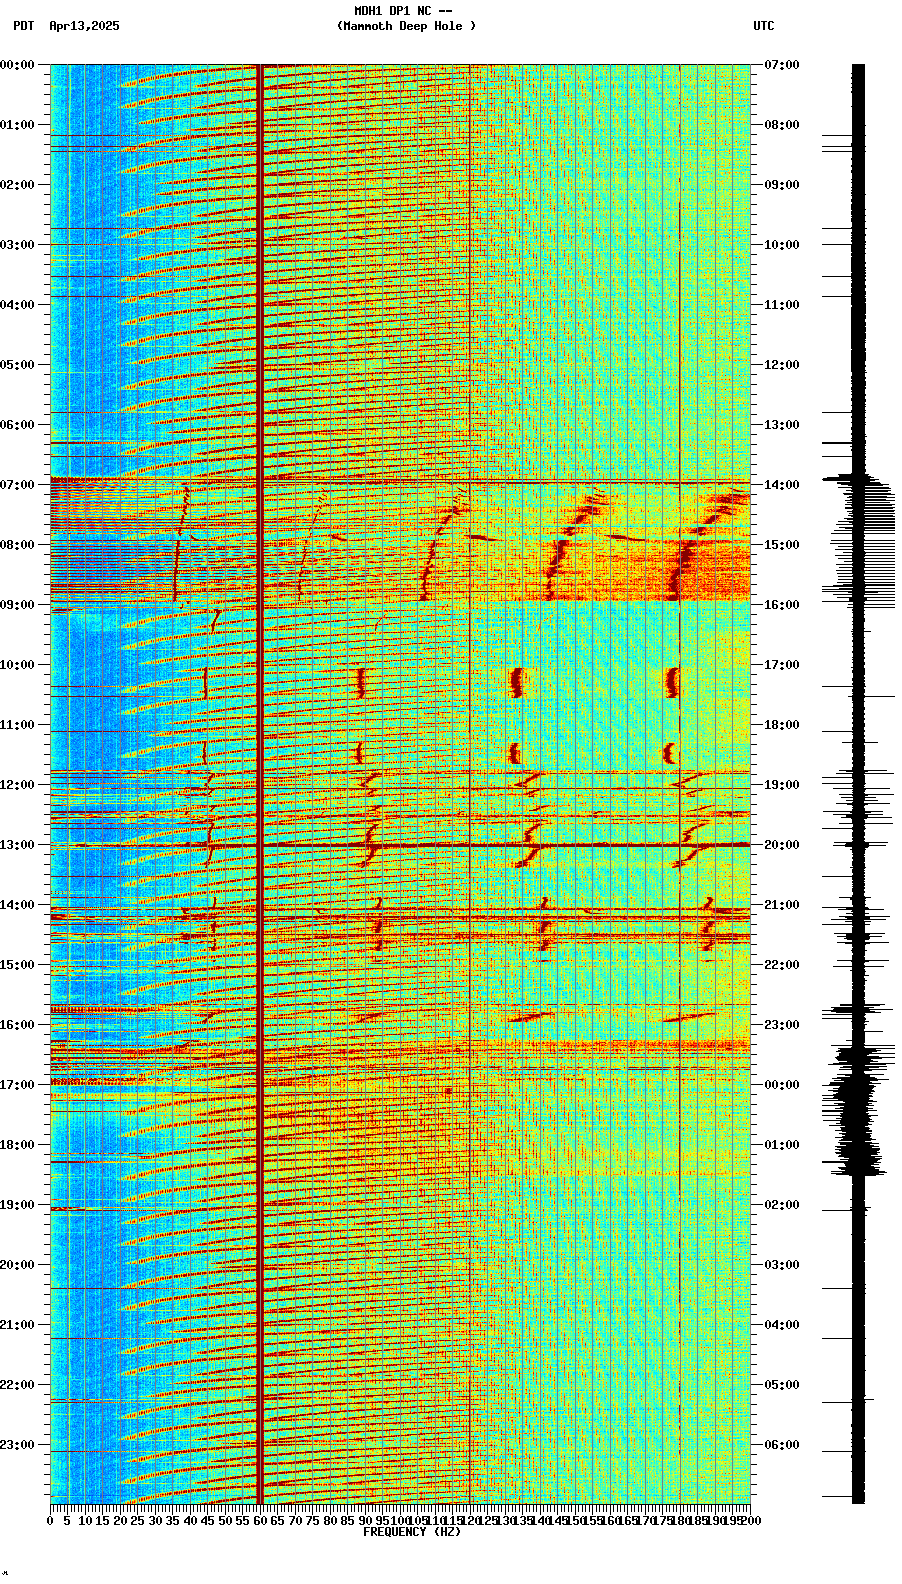
Task: Click the horizontal red band at 13:00 PDT
Action: tap(400, 845)
